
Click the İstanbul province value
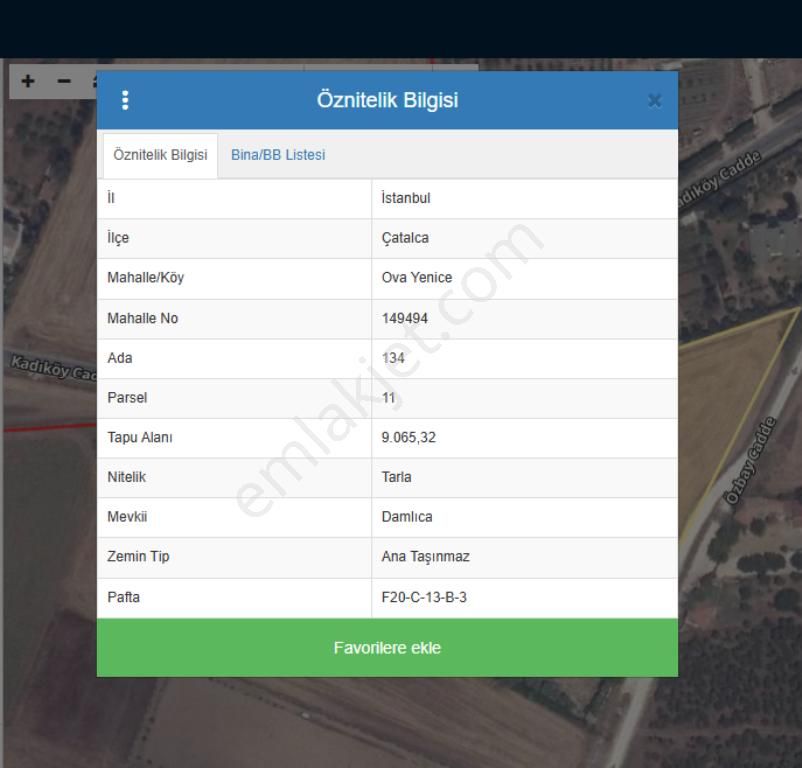point(406,198)
